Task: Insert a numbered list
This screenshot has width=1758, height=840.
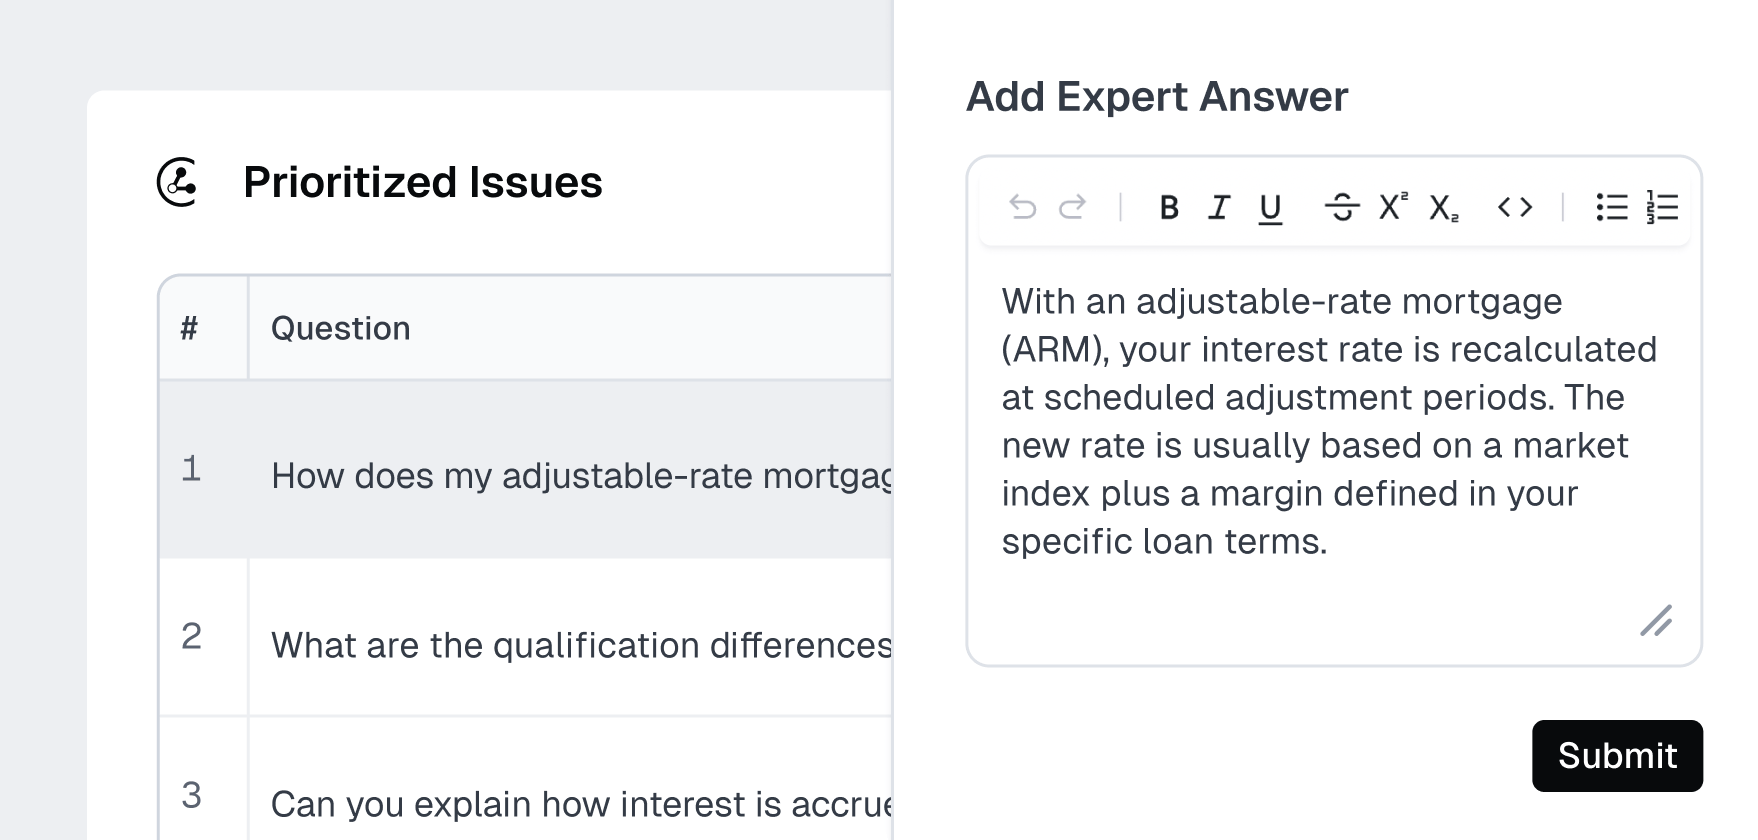Action: pyautogui.click(x=1662, y=207)
